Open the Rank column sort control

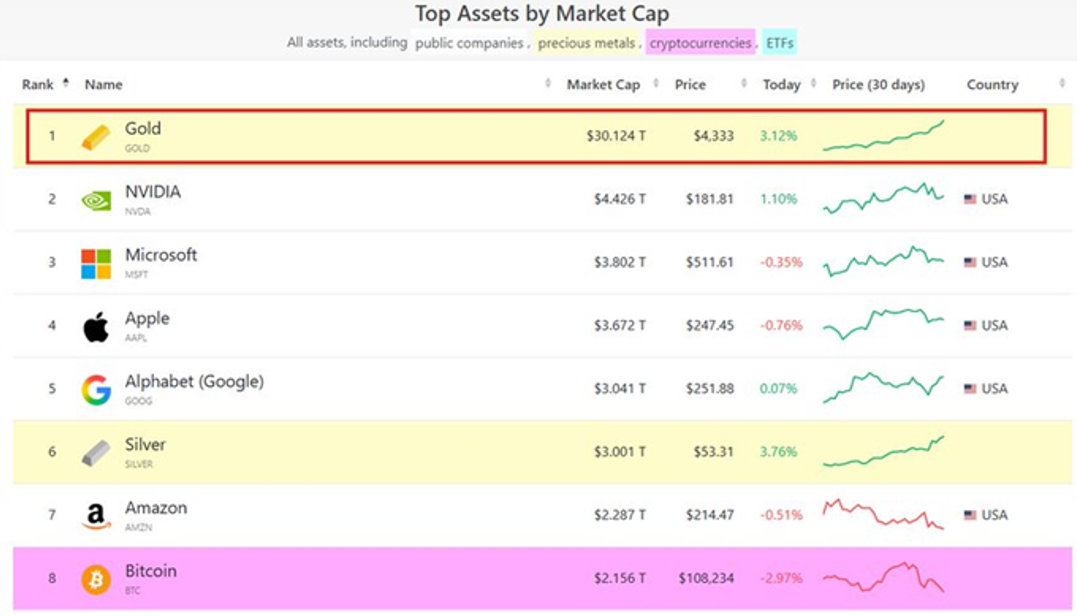point(64,81)
